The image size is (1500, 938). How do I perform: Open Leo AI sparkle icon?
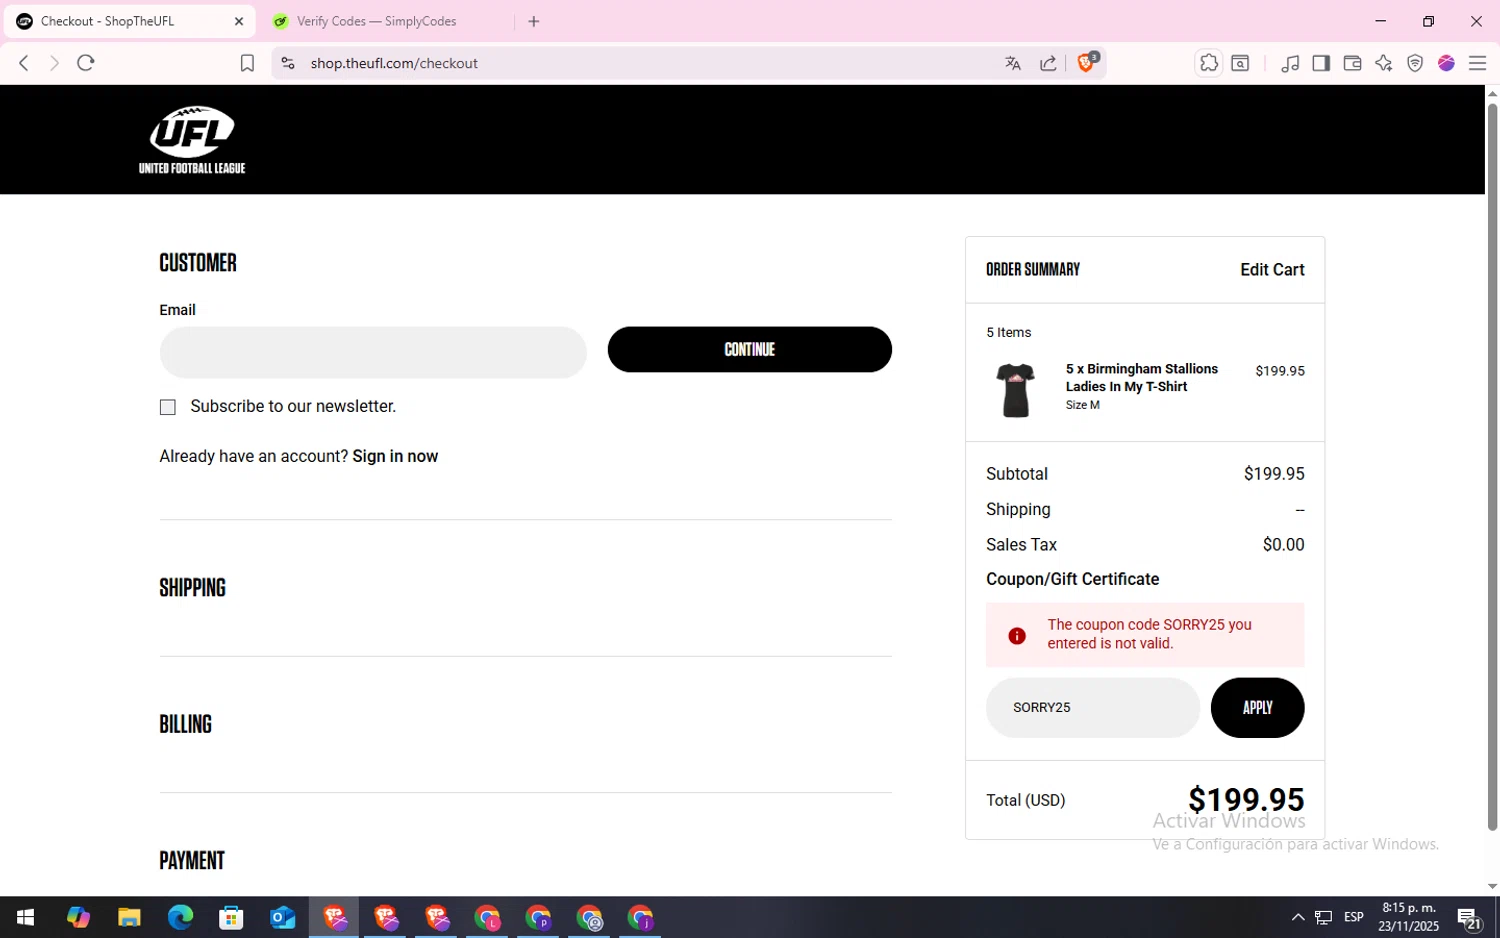(x=1384, y=63)
